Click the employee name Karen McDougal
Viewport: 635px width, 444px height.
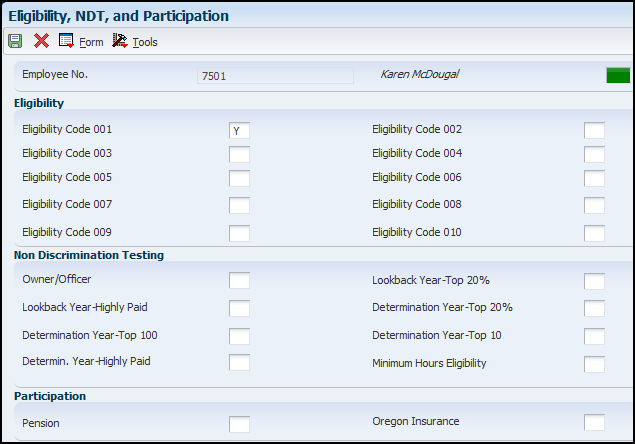[420, 74]
